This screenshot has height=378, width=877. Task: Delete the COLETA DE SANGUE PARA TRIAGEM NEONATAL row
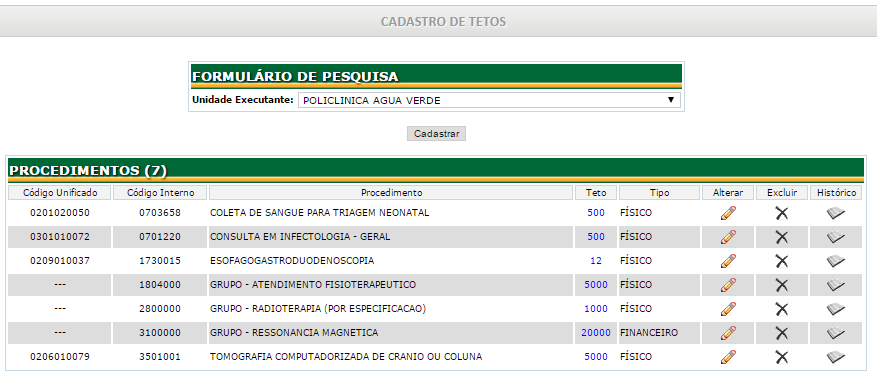point(781,213)
